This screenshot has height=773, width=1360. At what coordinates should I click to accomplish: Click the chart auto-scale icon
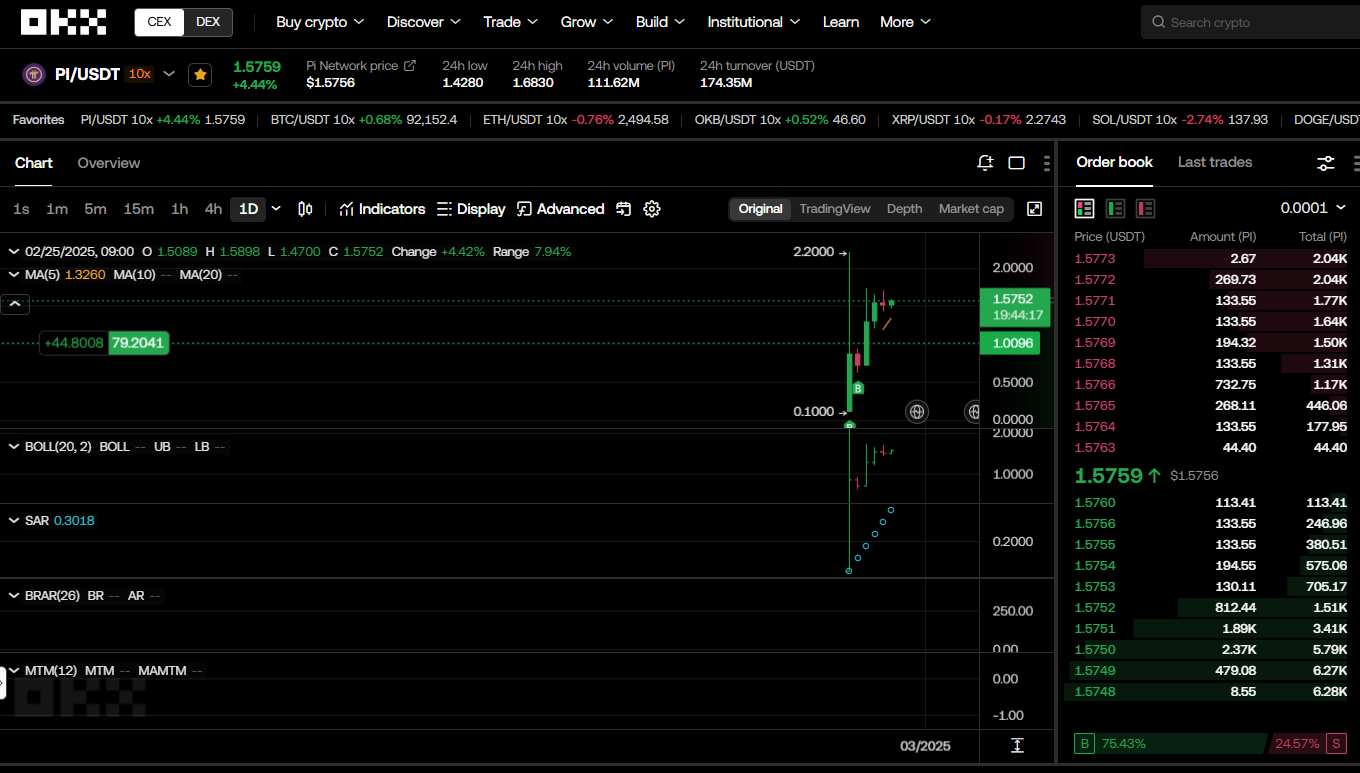[x=1017, y=745]
